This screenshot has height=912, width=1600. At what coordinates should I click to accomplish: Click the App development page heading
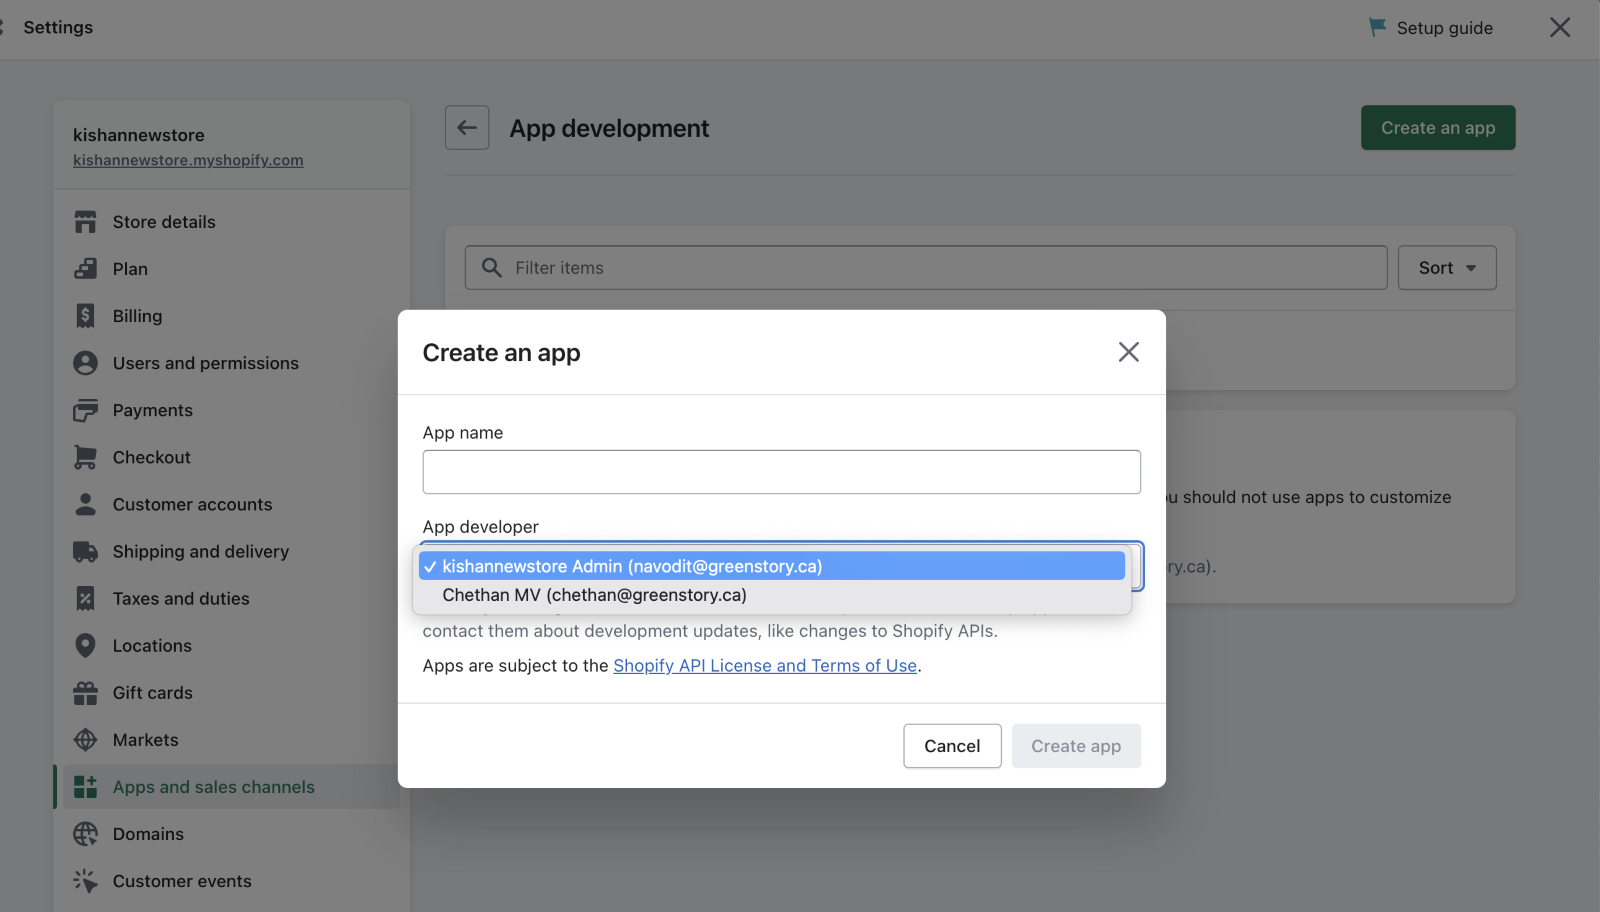tap(609, 128)
